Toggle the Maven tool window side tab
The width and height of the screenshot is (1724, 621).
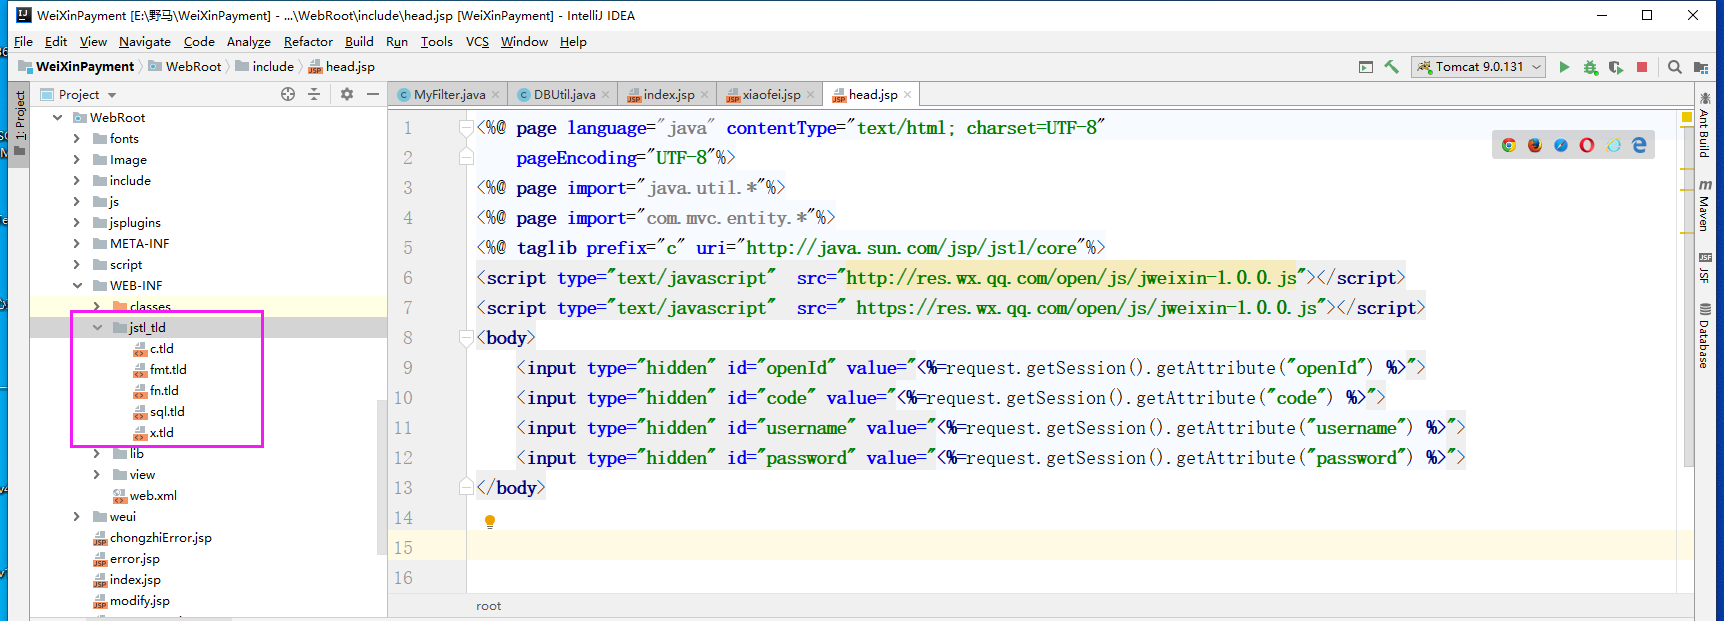(x=1704, y=205)
